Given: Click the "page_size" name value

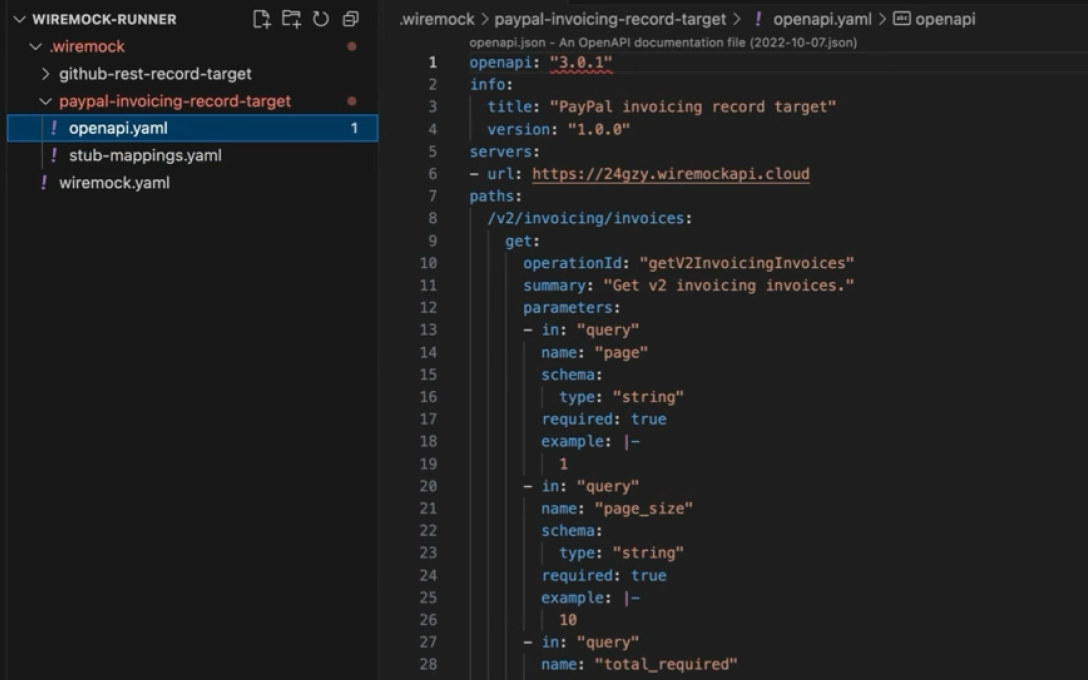Looking at the screenshot, I should [644, 509].
